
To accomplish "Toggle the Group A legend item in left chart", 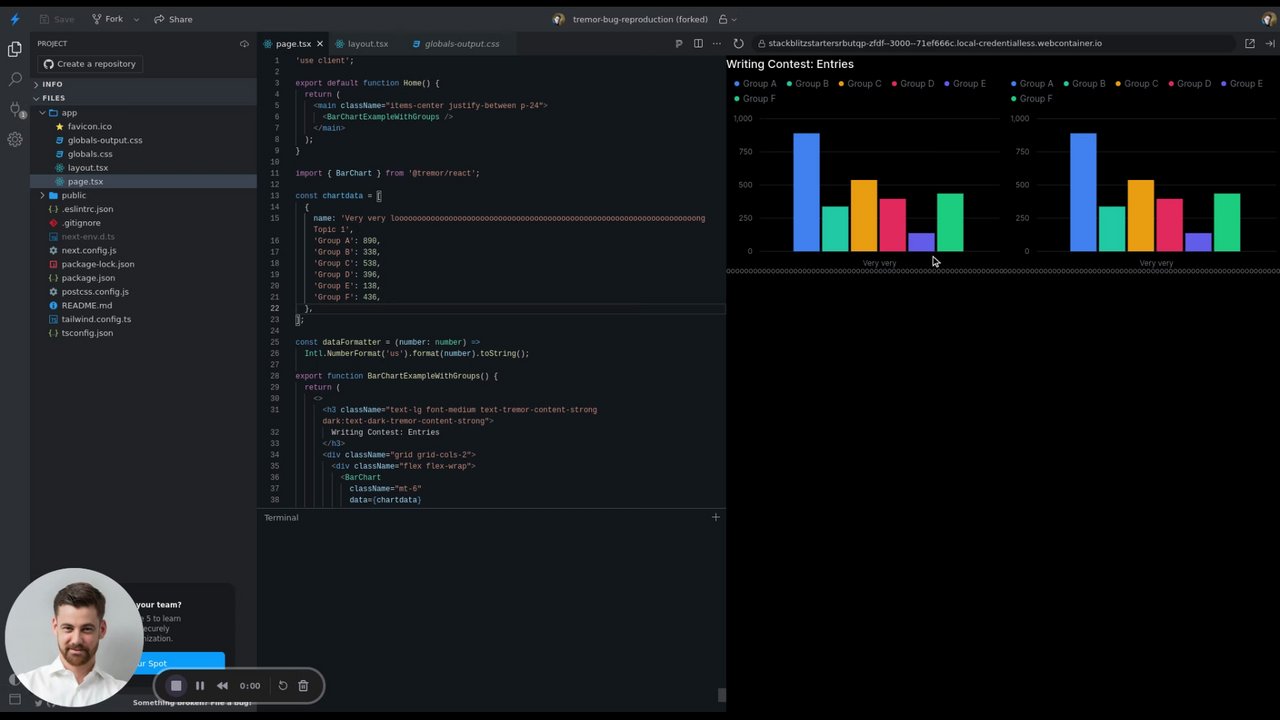I will click(755, 84).
